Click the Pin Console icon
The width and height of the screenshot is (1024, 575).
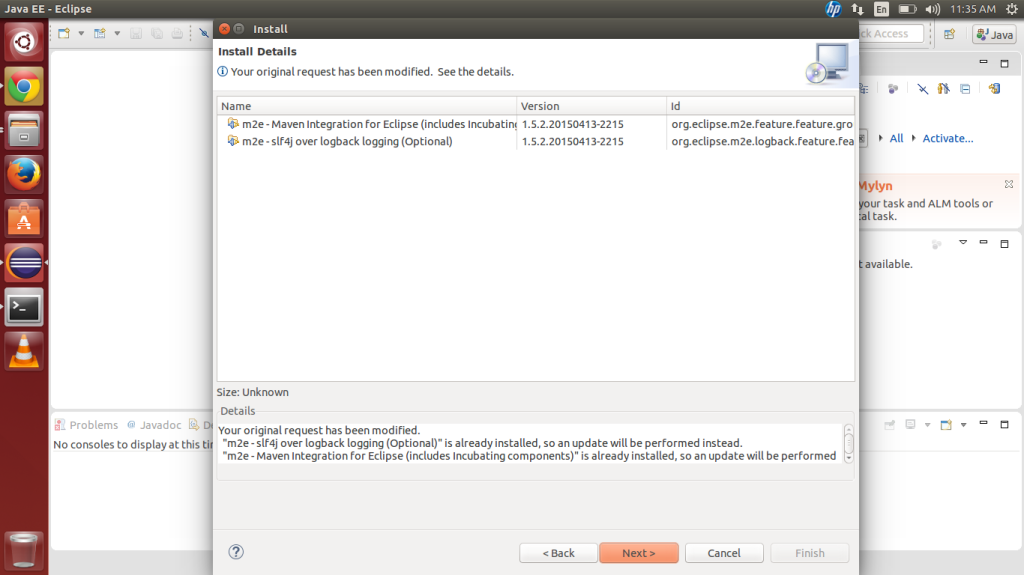tap(889, 425)
